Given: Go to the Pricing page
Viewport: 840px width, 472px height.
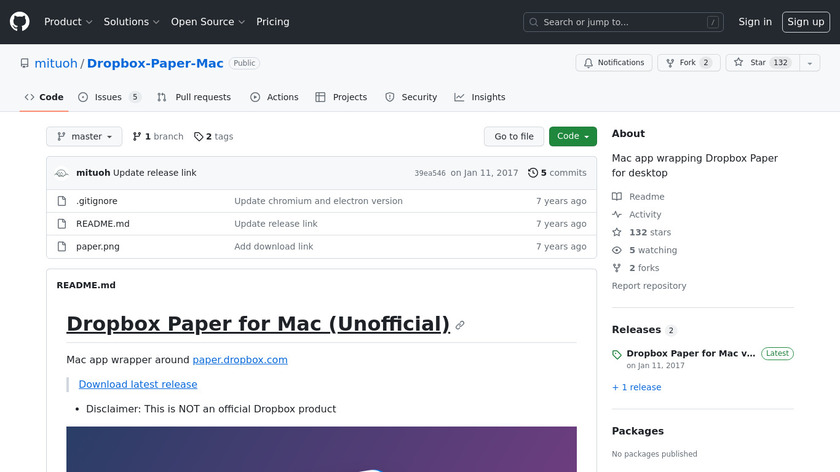Looking at the screenshot, I should 273,22.
